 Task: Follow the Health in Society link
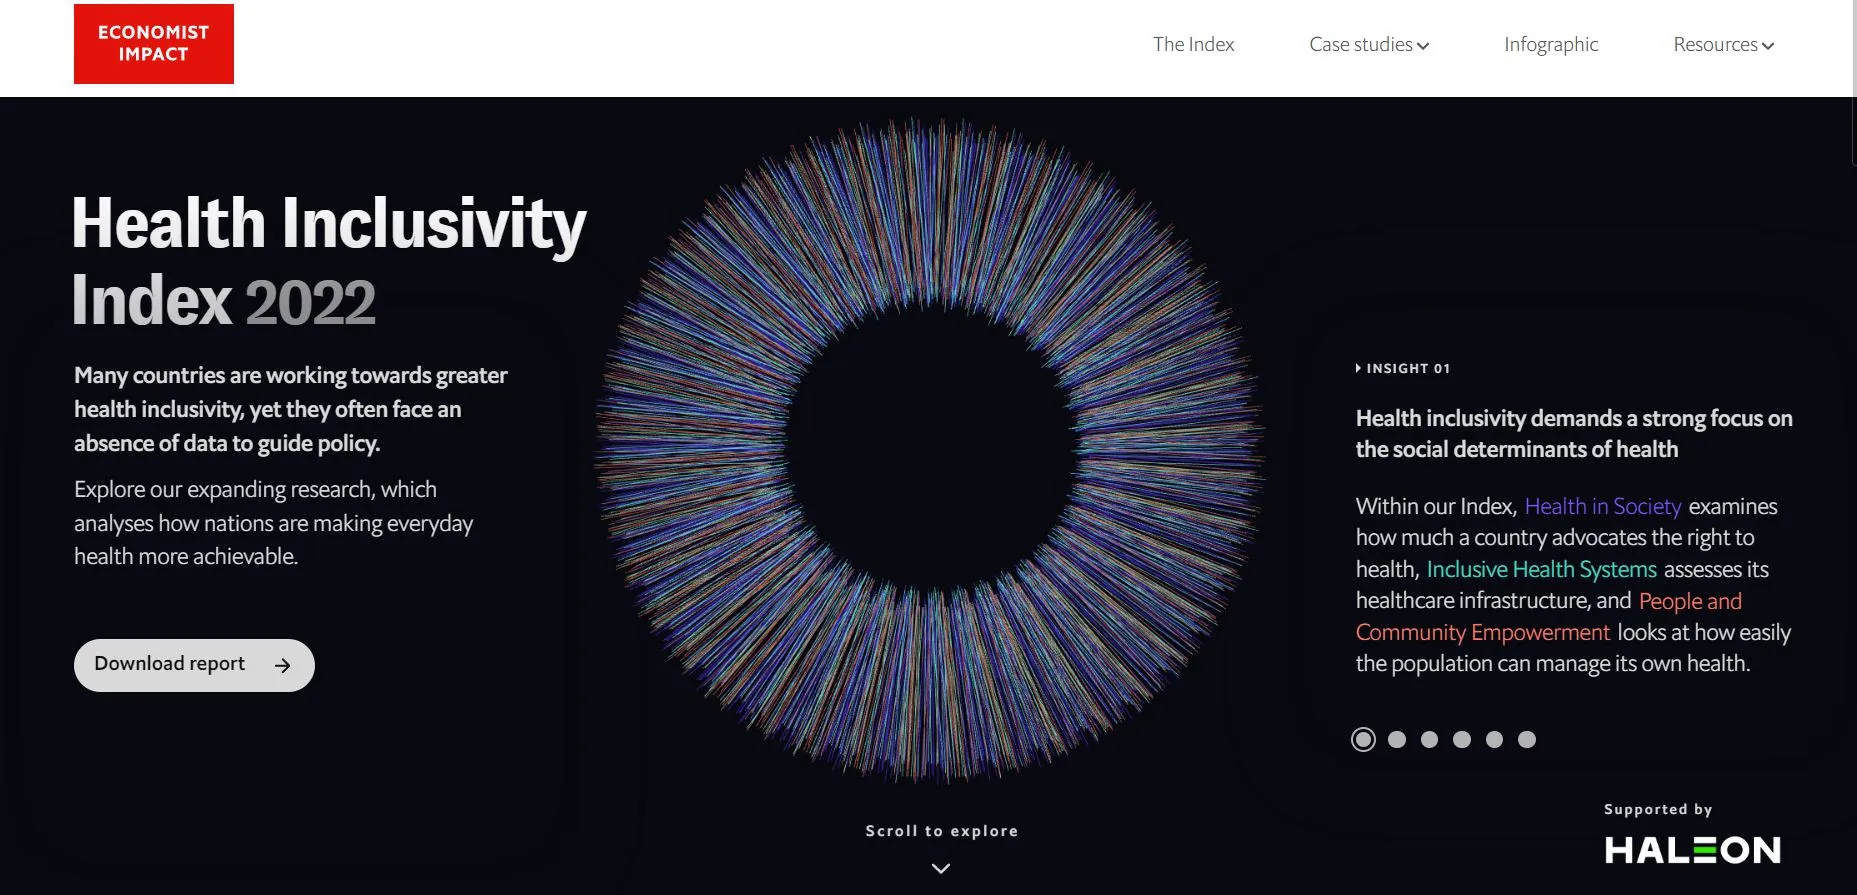1603,507
